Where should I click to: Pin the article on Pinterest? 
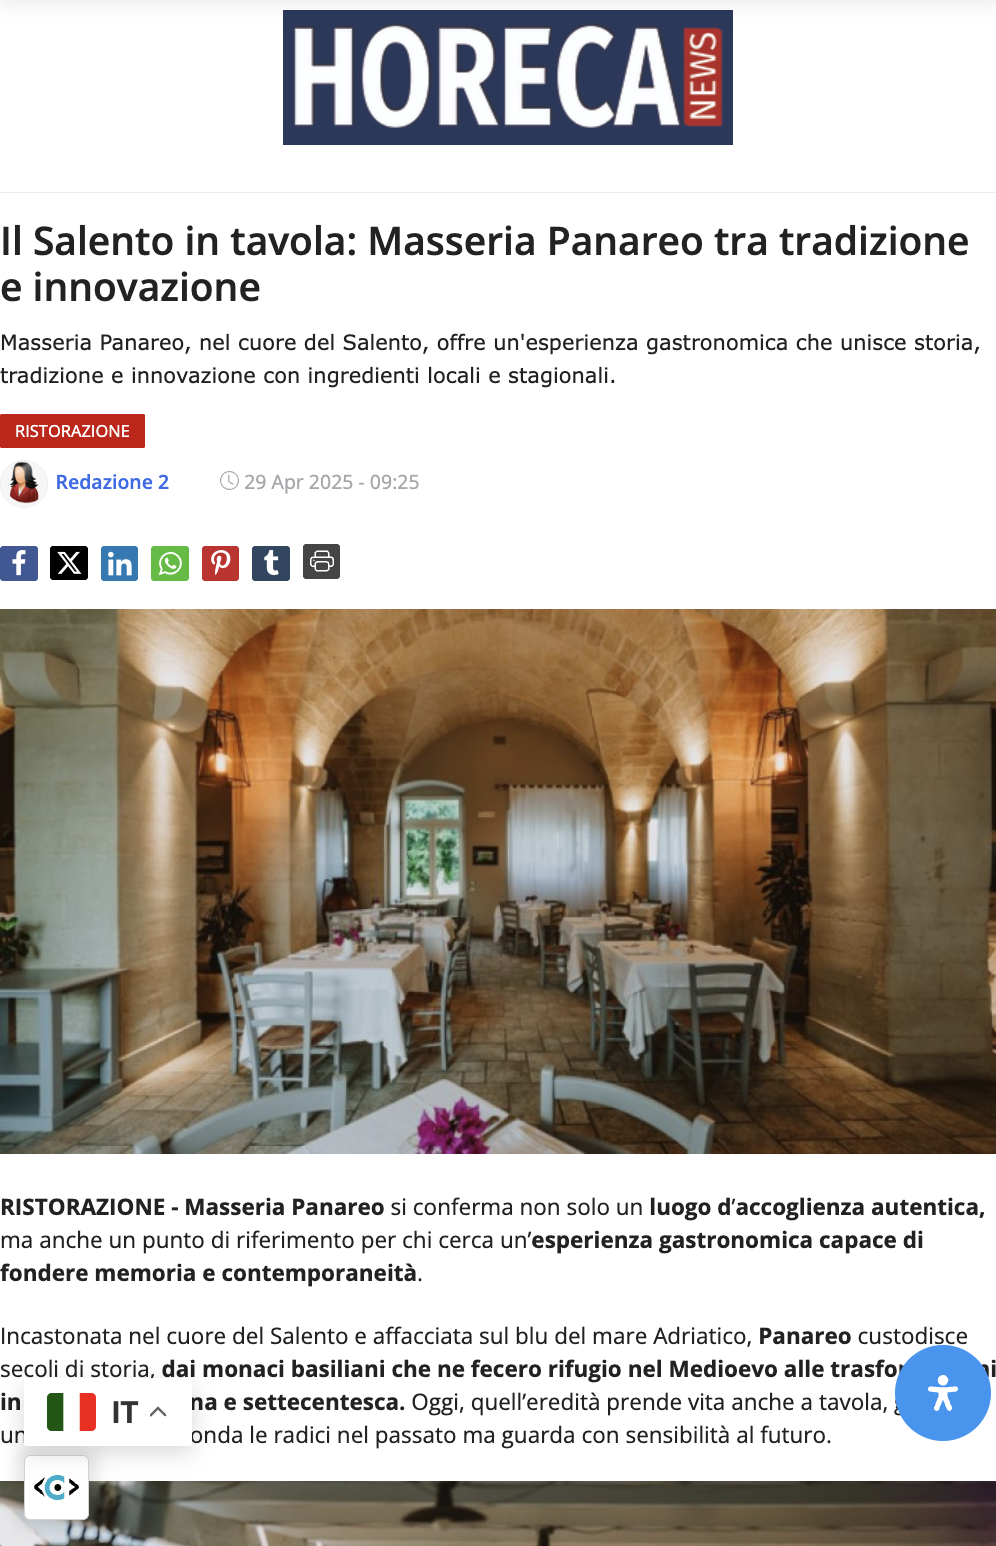pos(220,563)
